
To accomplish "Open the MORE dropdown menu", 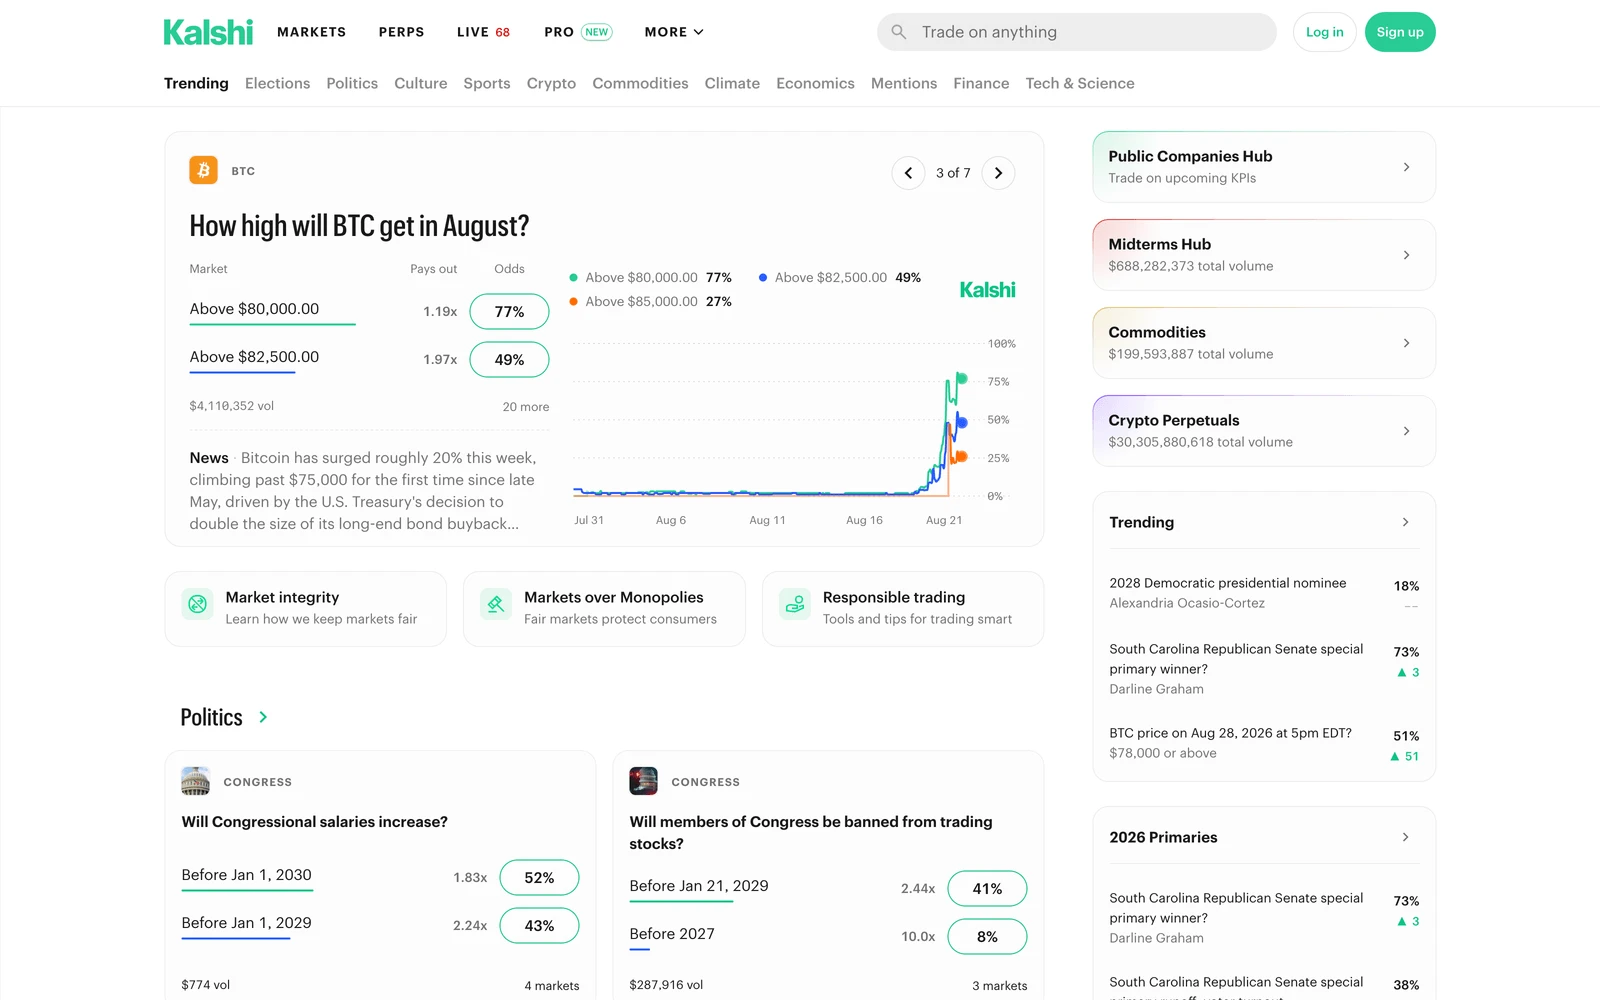I will (x=674, y=32).
